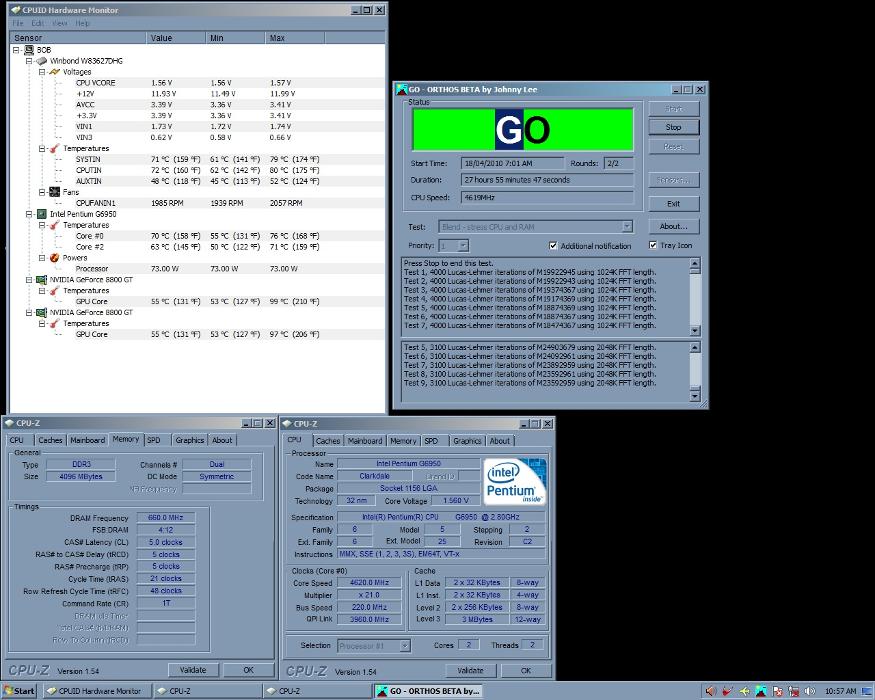Click the Core Speed value 4620.0 MHz
Screen dimensions: 875x700
point(369,582)
